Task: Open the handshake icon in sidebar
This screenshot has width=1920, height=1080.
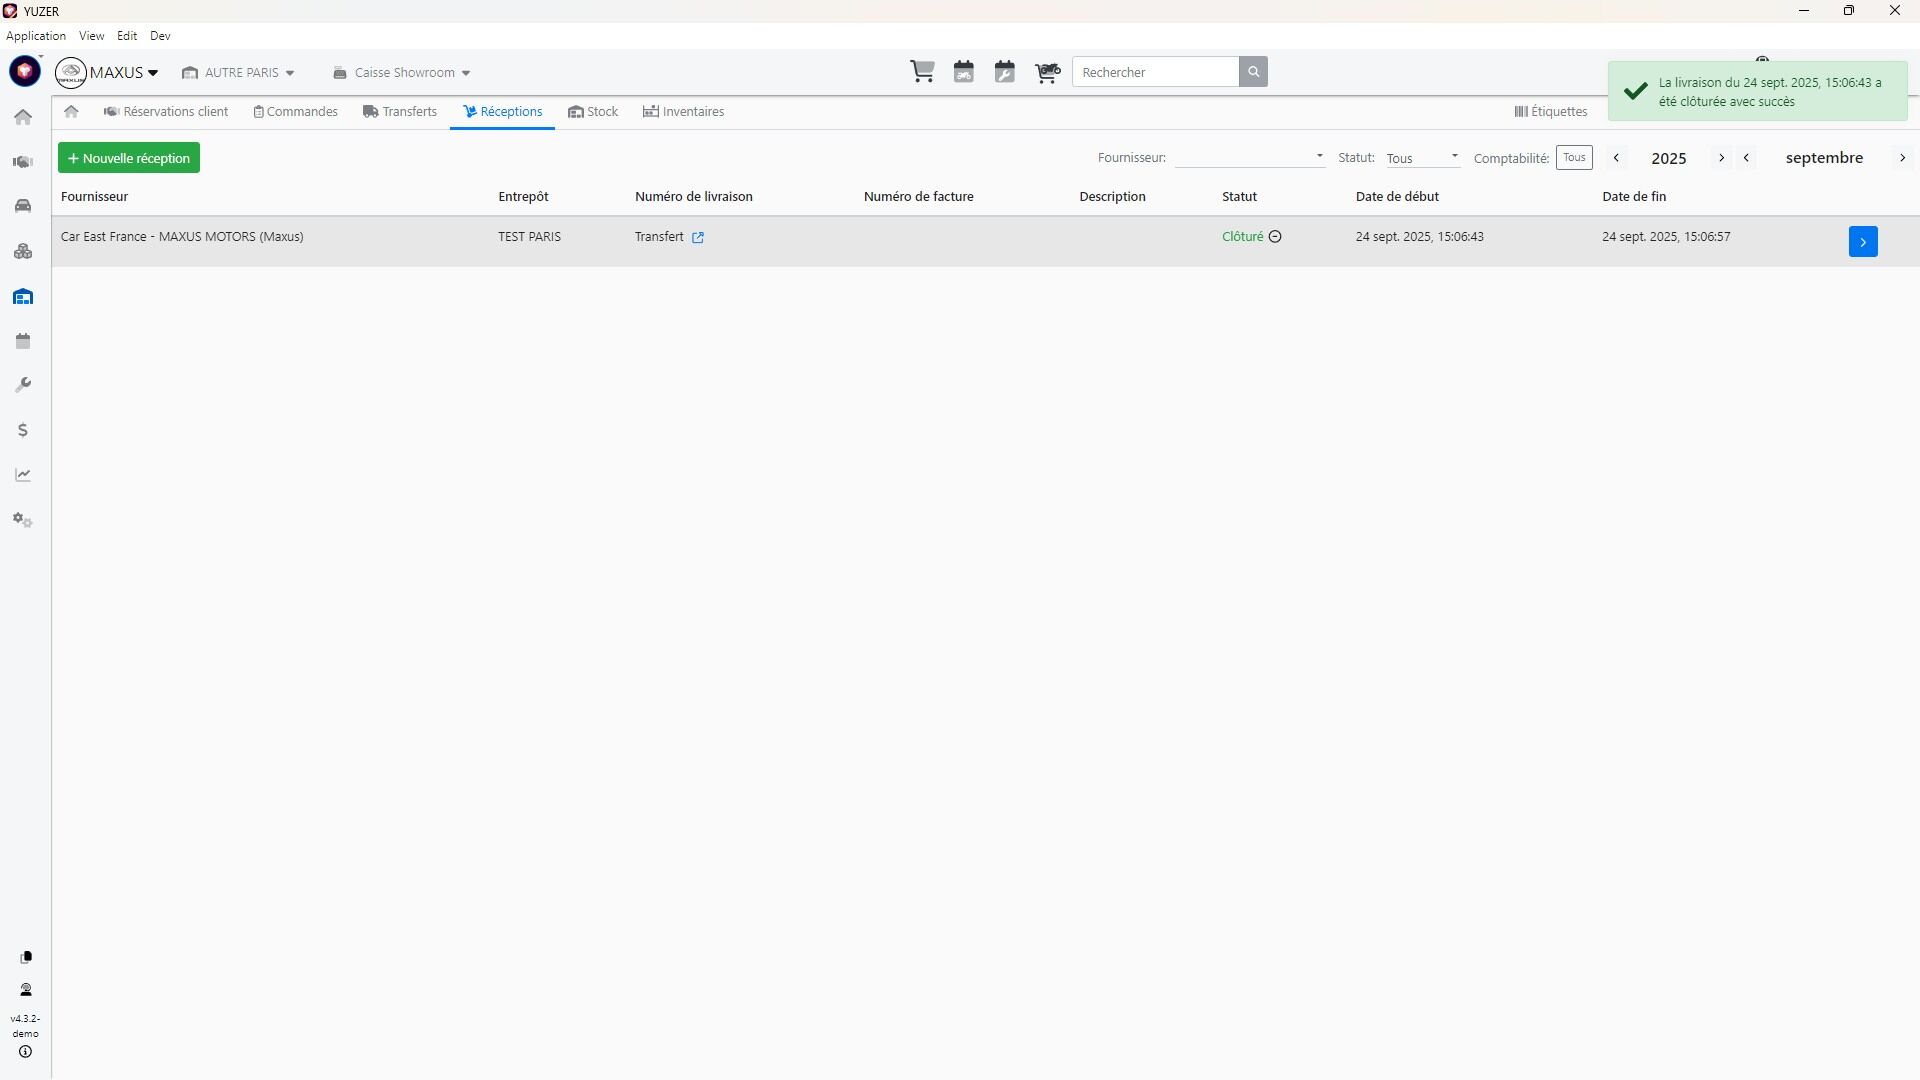Action: pyautogui.click(x=23, y=162)
